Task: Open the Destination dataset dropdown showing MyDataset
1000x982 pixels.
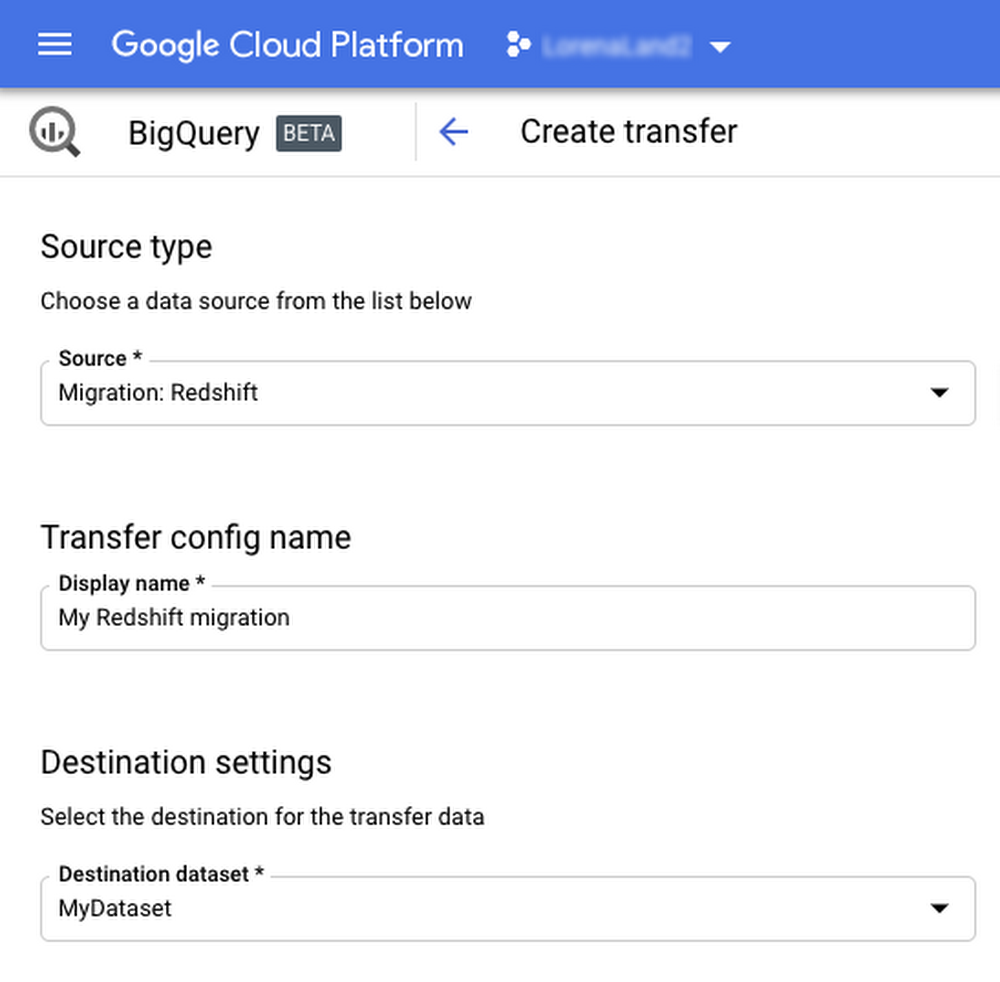Action: pos(508,909)
